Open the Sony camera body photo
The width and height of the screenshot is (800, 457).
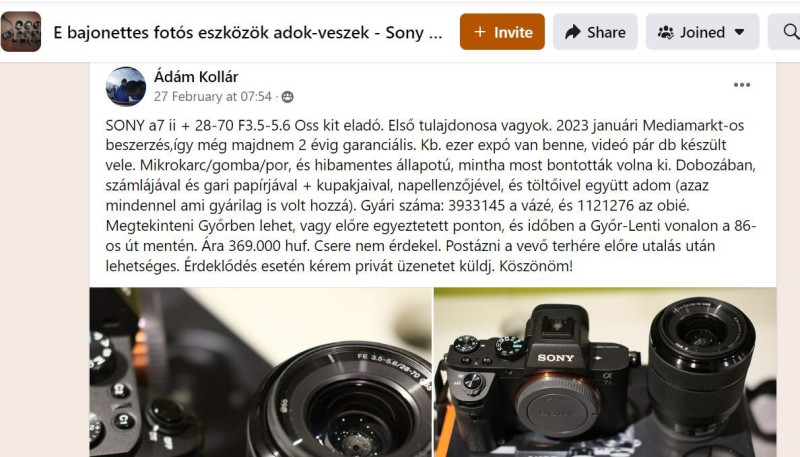[x=606, y=372]
